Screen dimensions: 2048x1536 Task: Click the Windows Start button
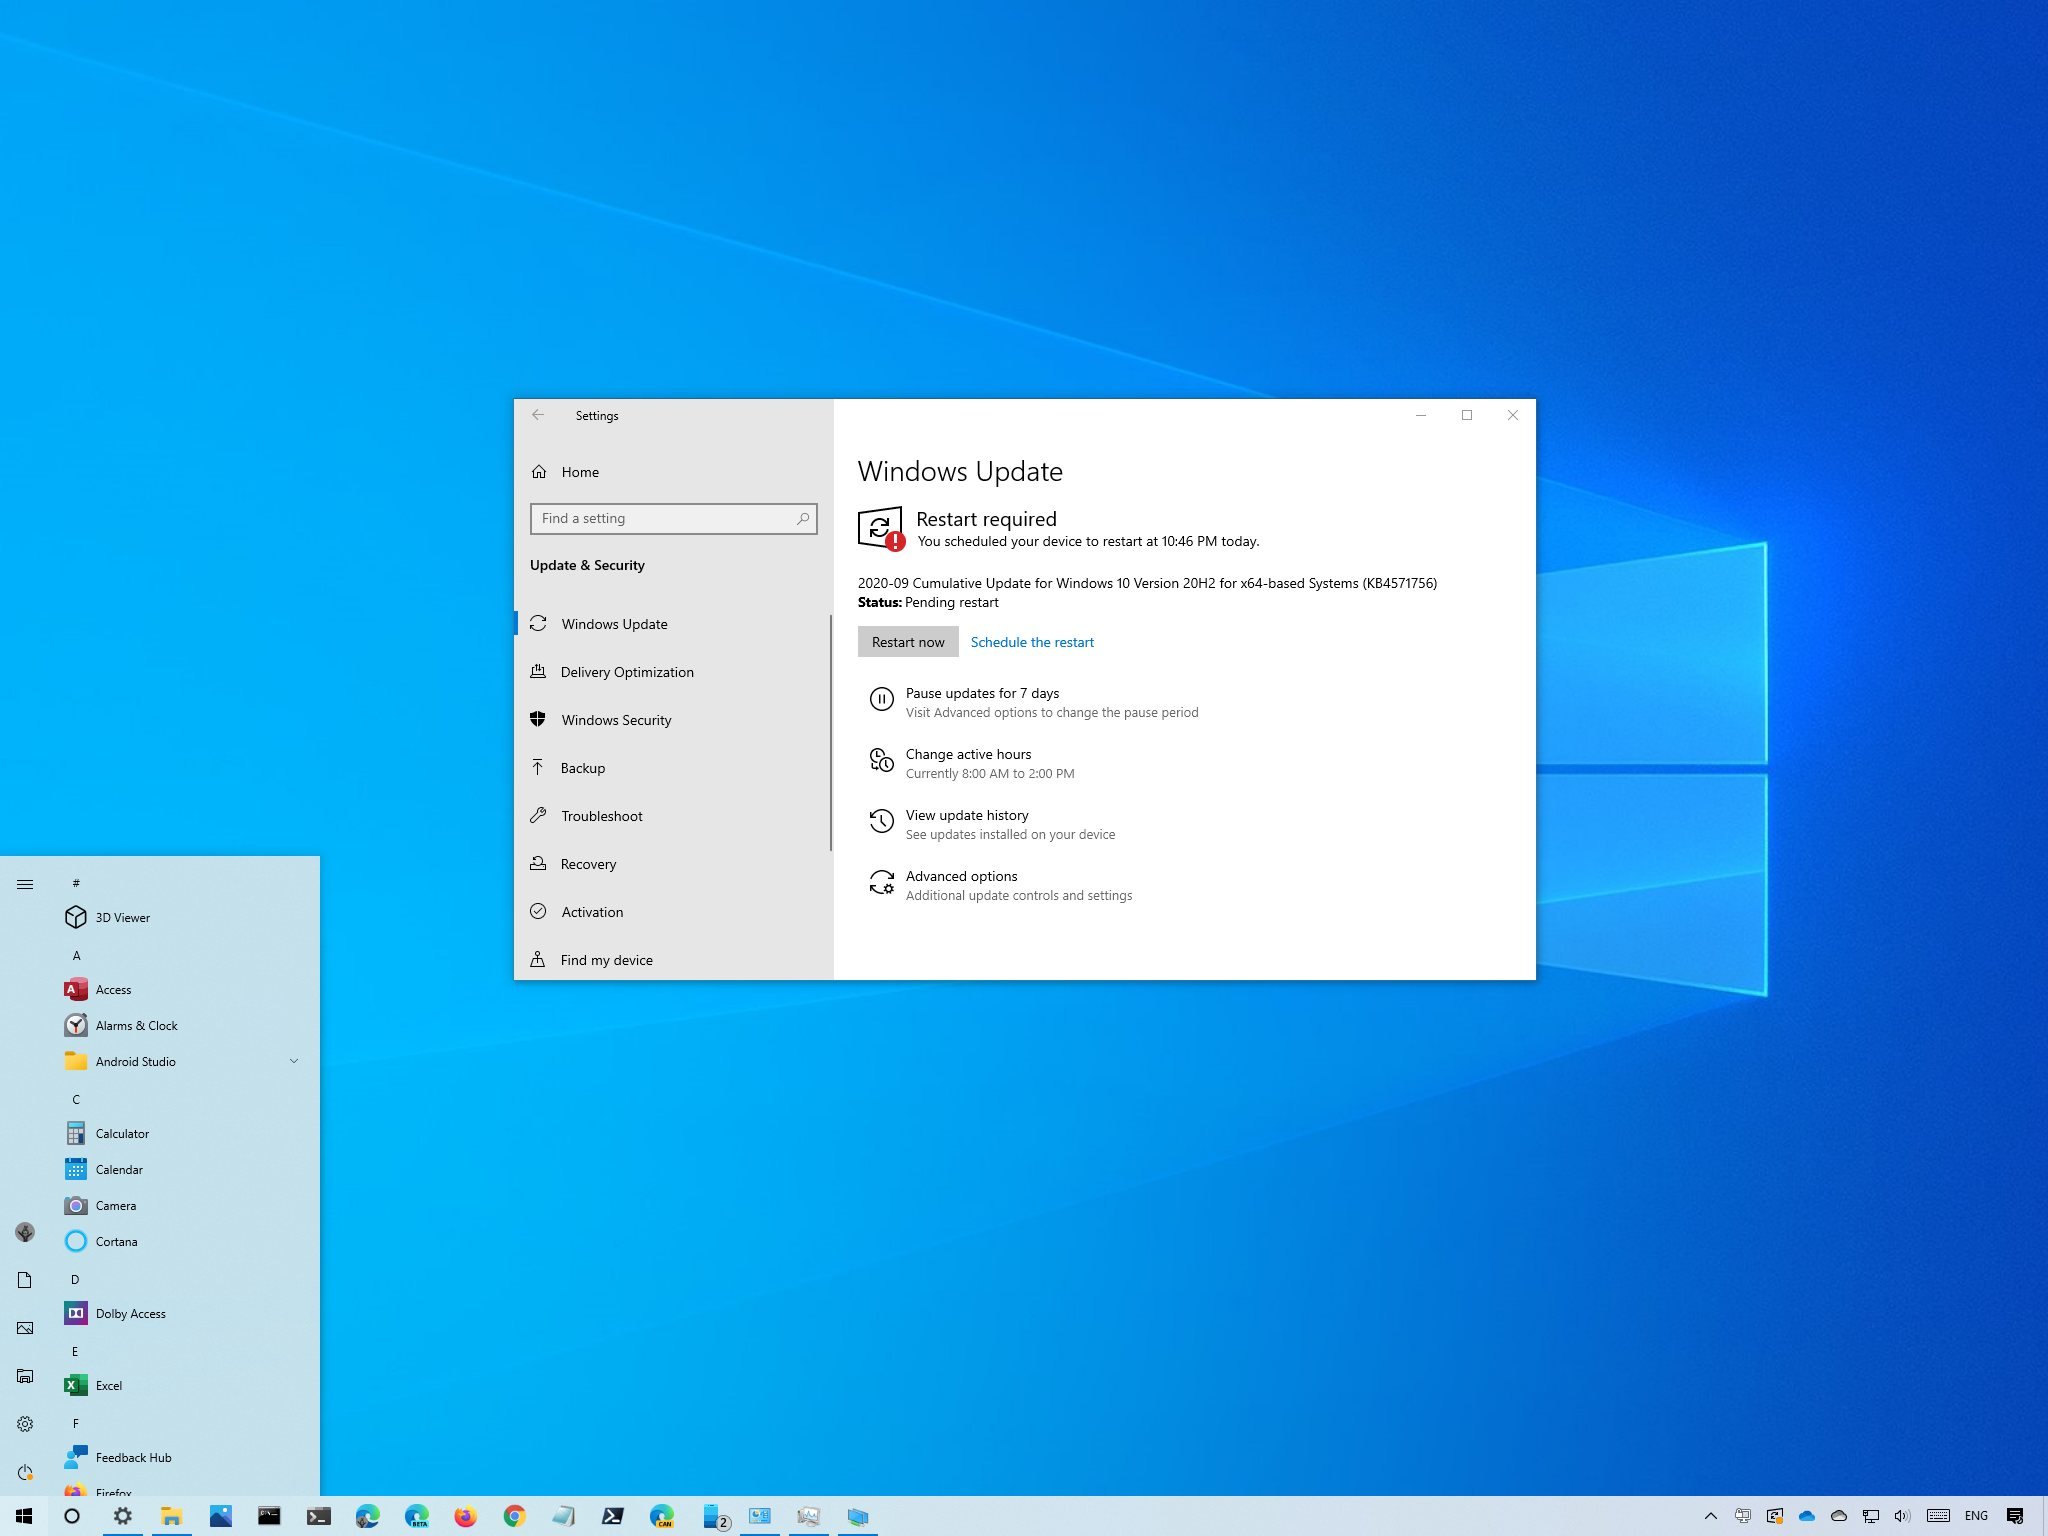[24, 1516]
